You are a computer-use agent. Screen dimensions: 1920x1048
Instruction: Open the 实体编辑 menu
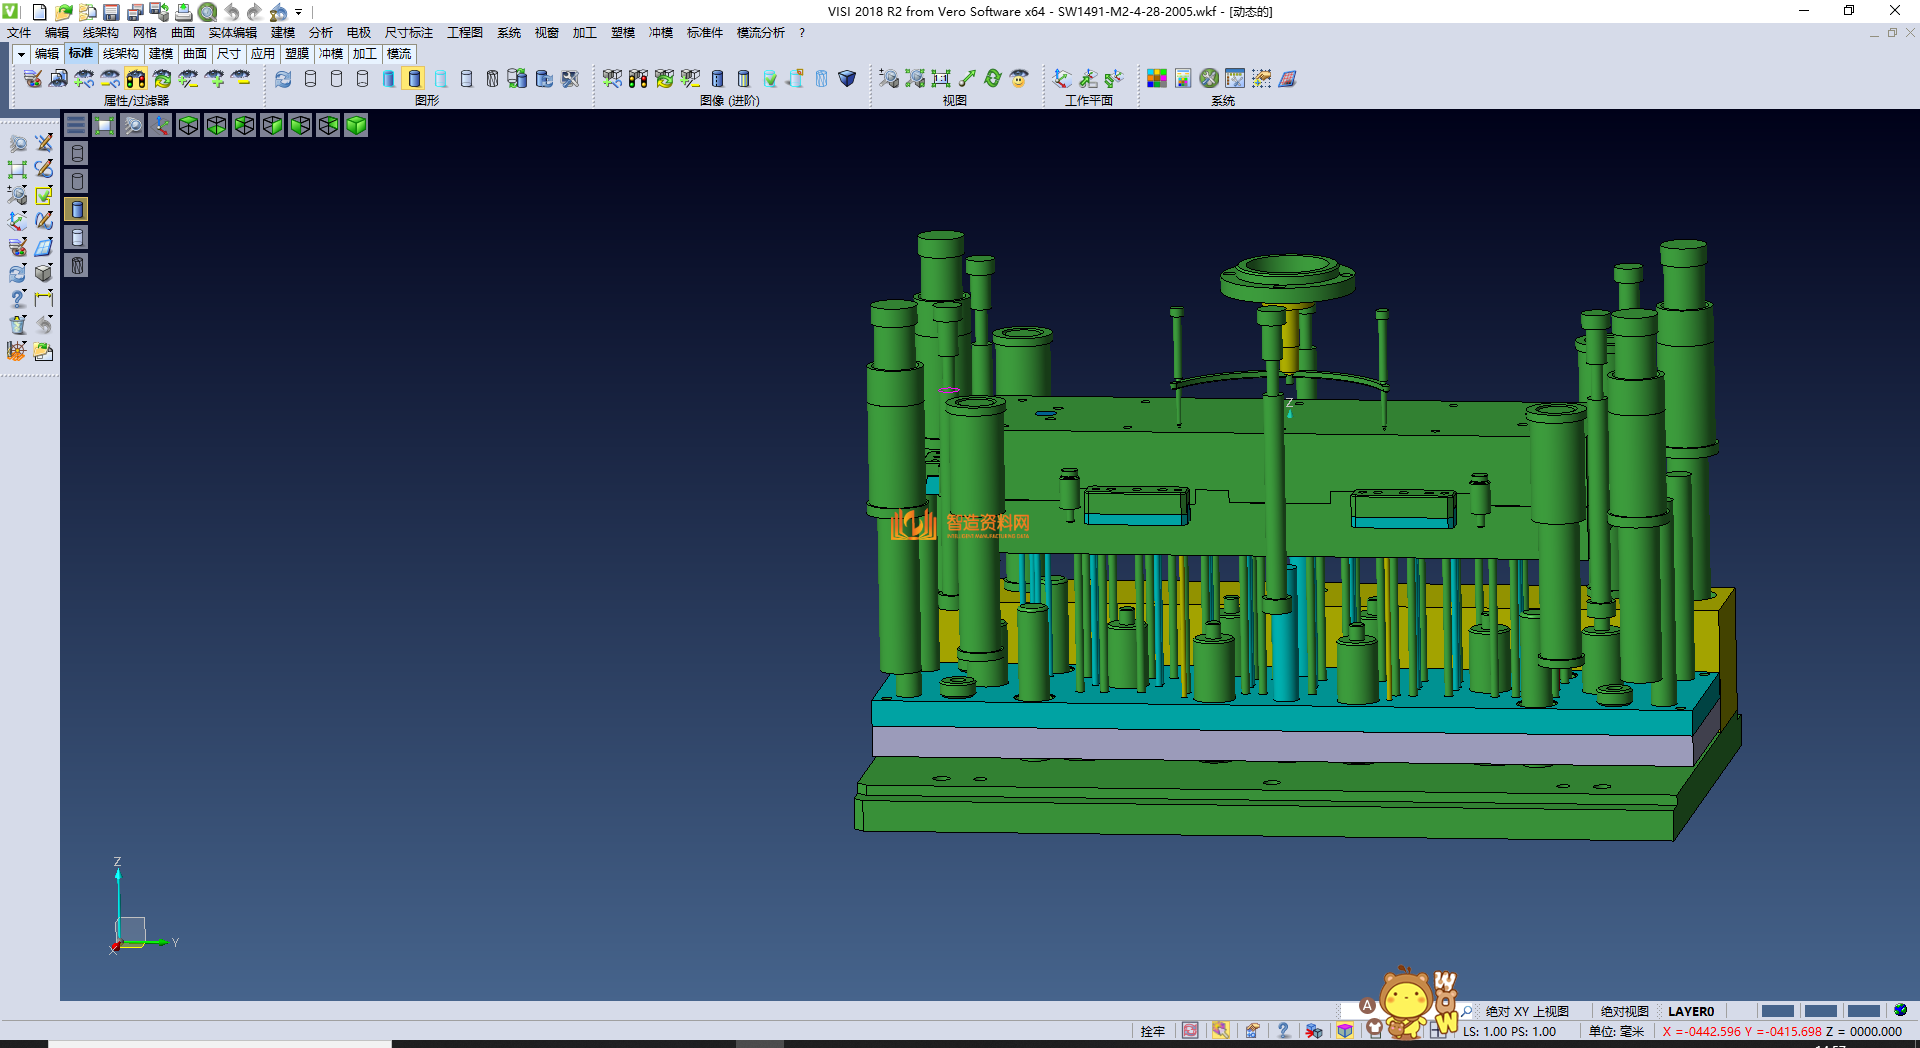tap(232, 33)
